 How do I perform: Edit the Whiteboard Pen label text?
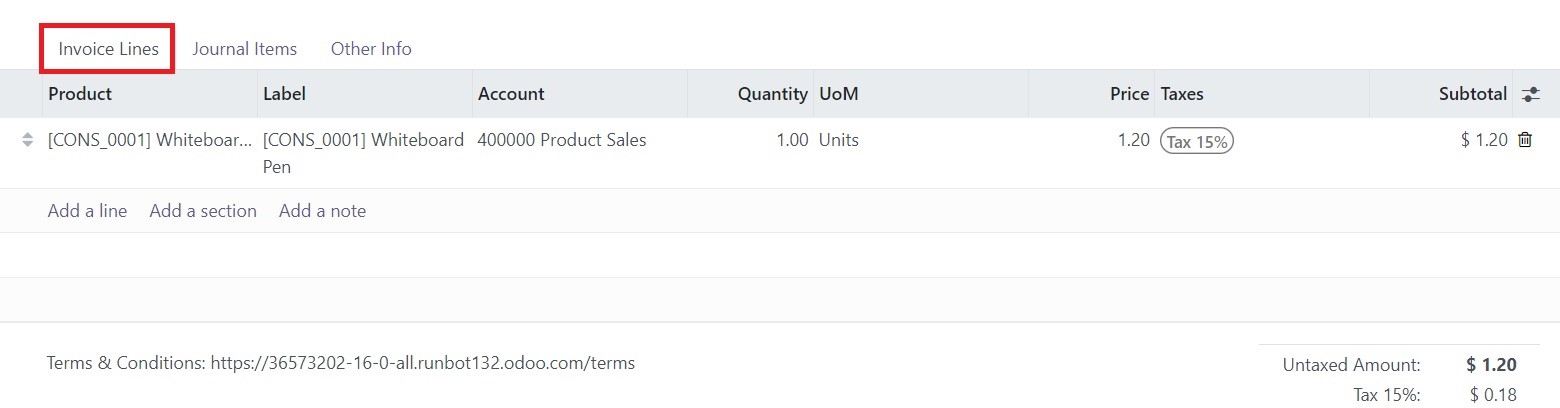point(365,153)
